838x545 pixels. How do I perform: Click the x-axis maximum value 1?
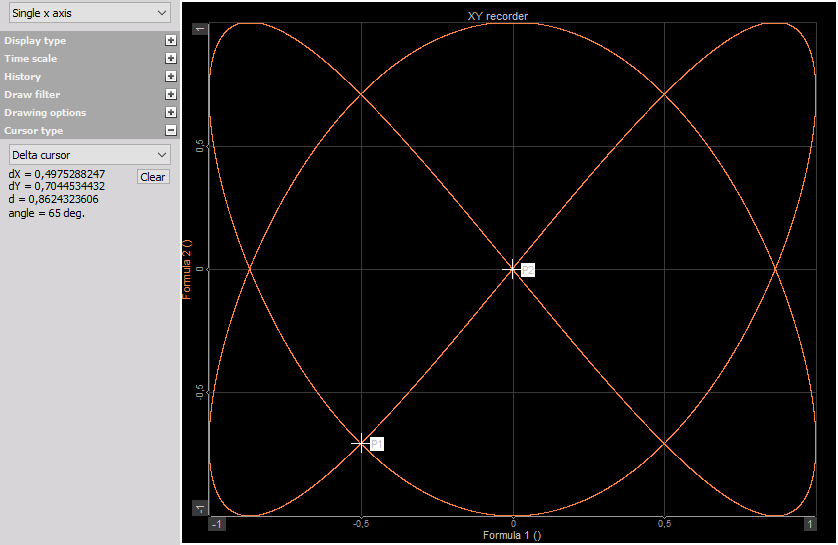point(810,524)
